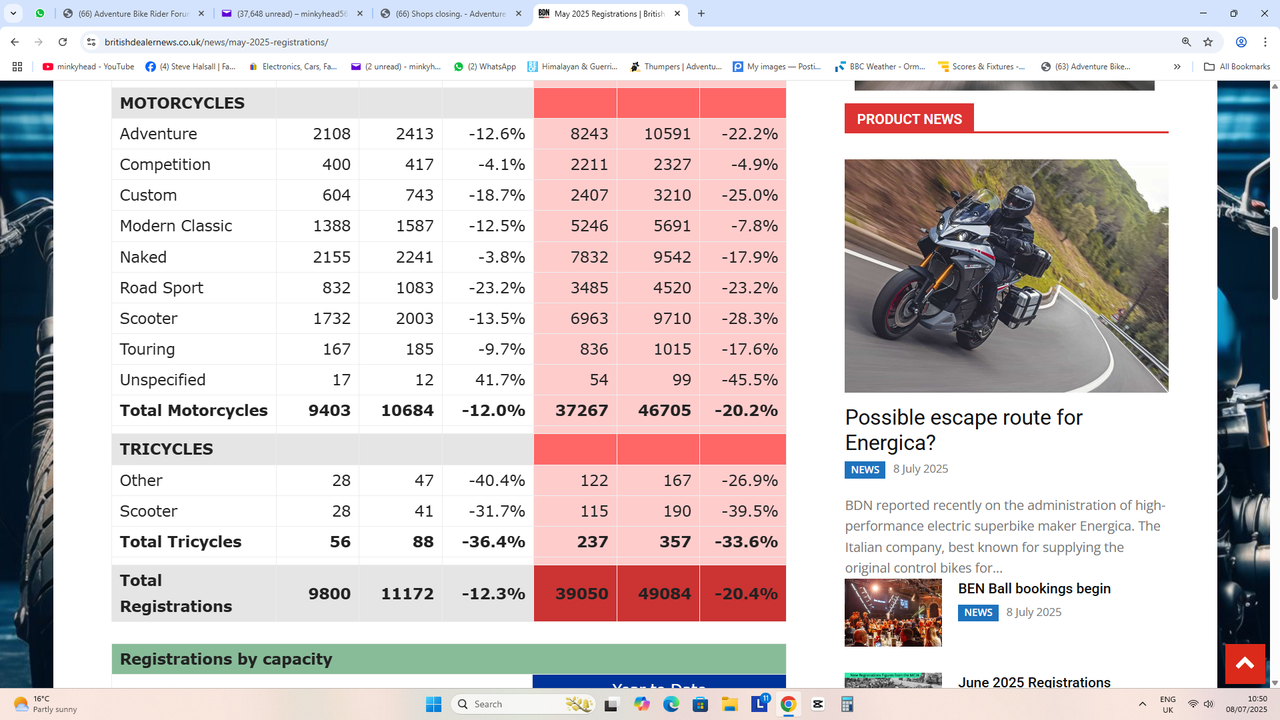Select the 'Total Motorcycles' row label
The height and width of the screenshot is (720, 1280).
tap(194, 411)
